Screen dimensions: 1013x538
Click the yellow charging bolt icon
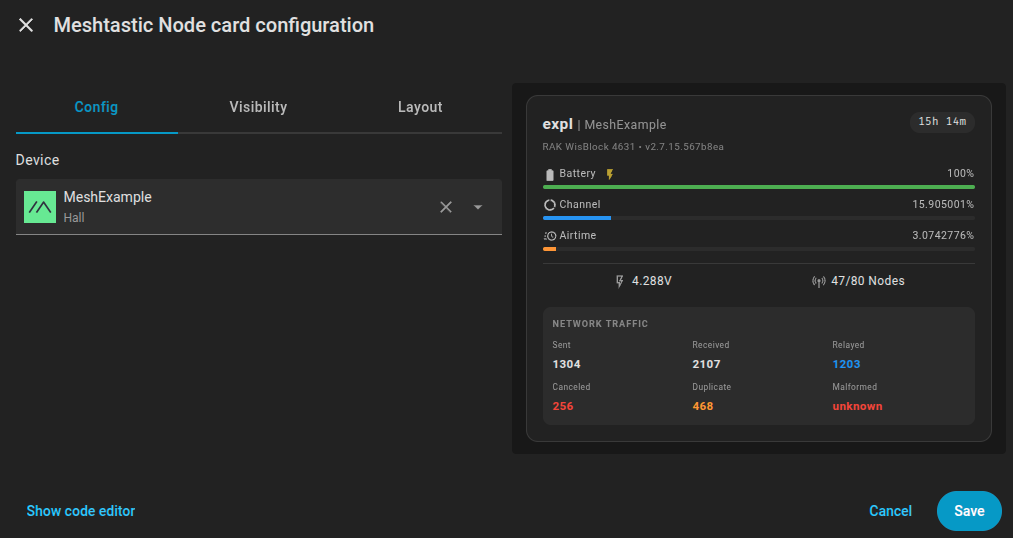[x=610, y=174]
